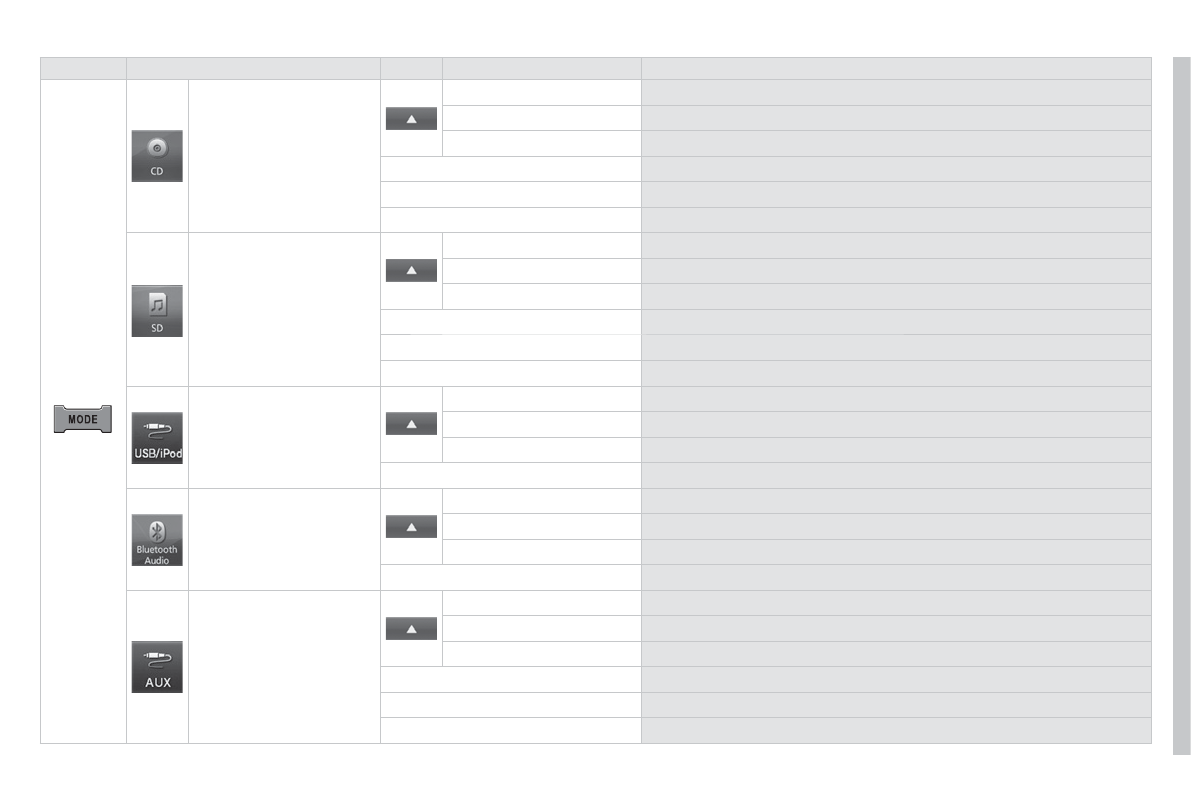Select the top row beside the CD up arrow

[x=541, y=93]
